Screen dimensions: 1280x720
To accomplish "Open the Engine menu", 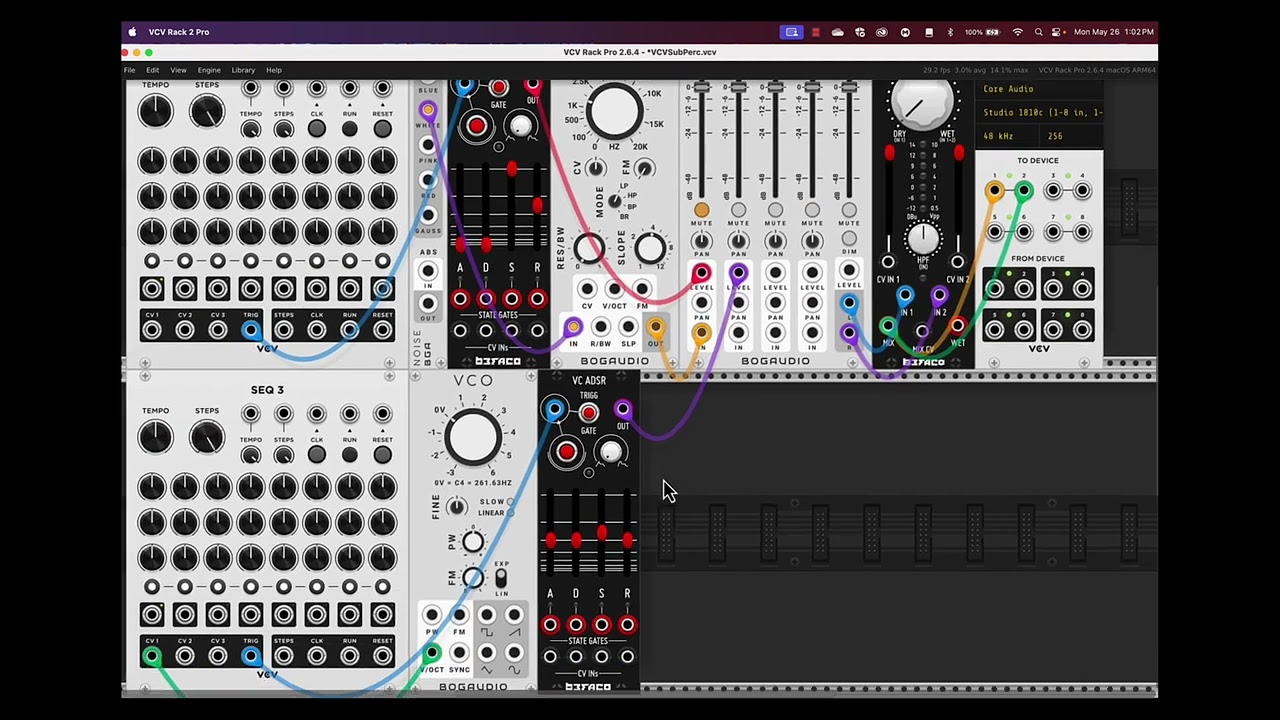I will tap(209, 70).
